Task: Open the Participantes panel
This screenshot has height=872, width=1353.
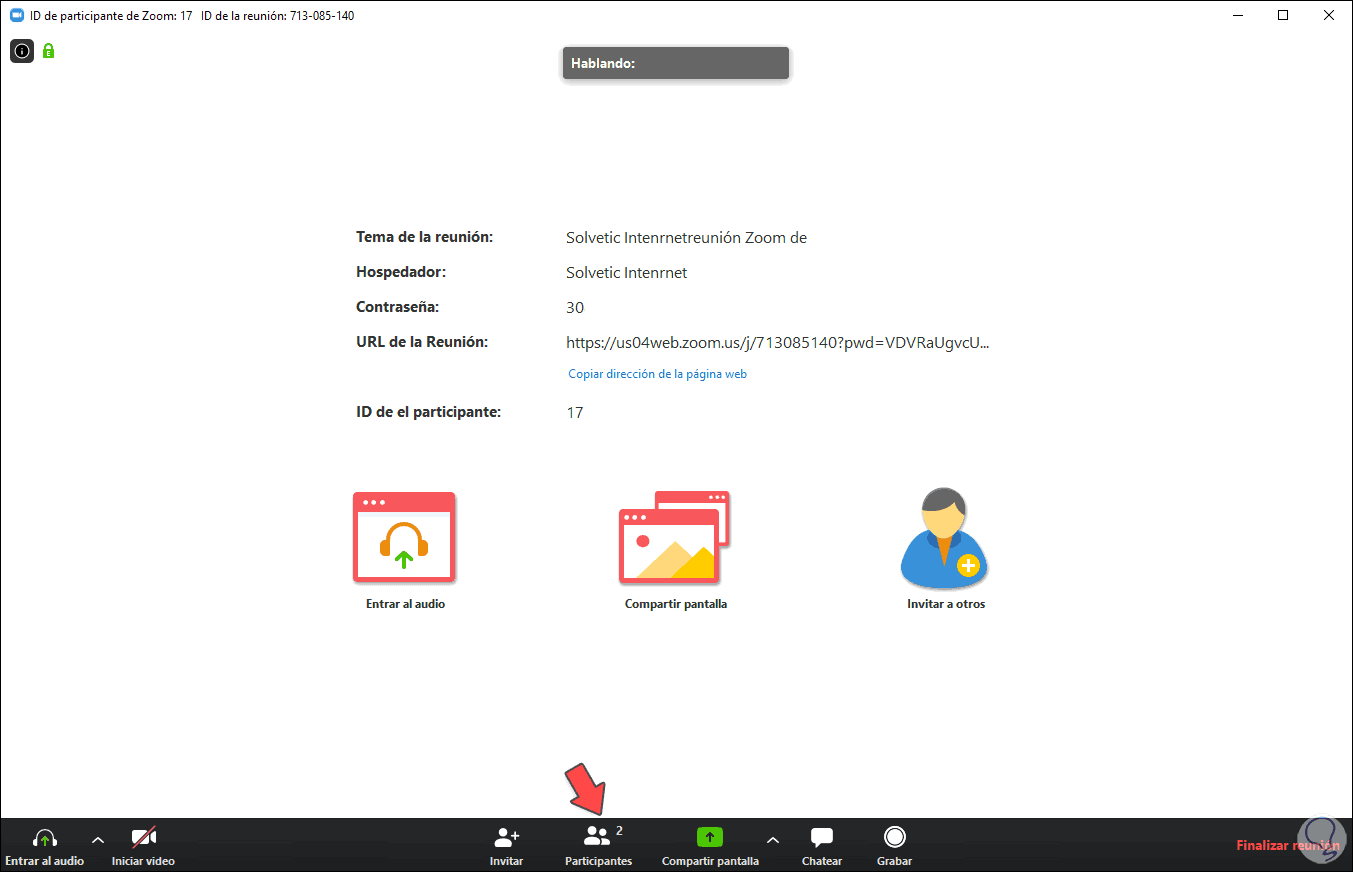Action: click(x=598, y=846)
